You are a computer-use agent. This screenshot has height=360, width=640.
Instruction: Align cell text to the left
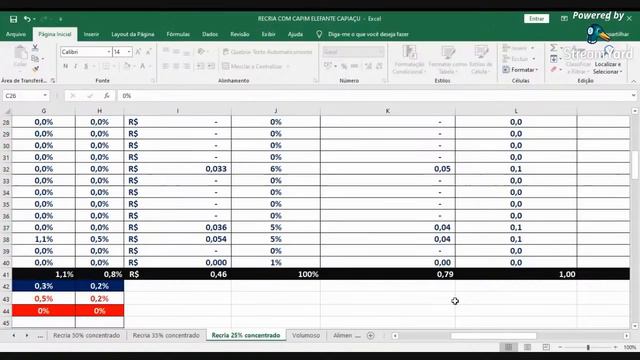[x=165, y=66]
